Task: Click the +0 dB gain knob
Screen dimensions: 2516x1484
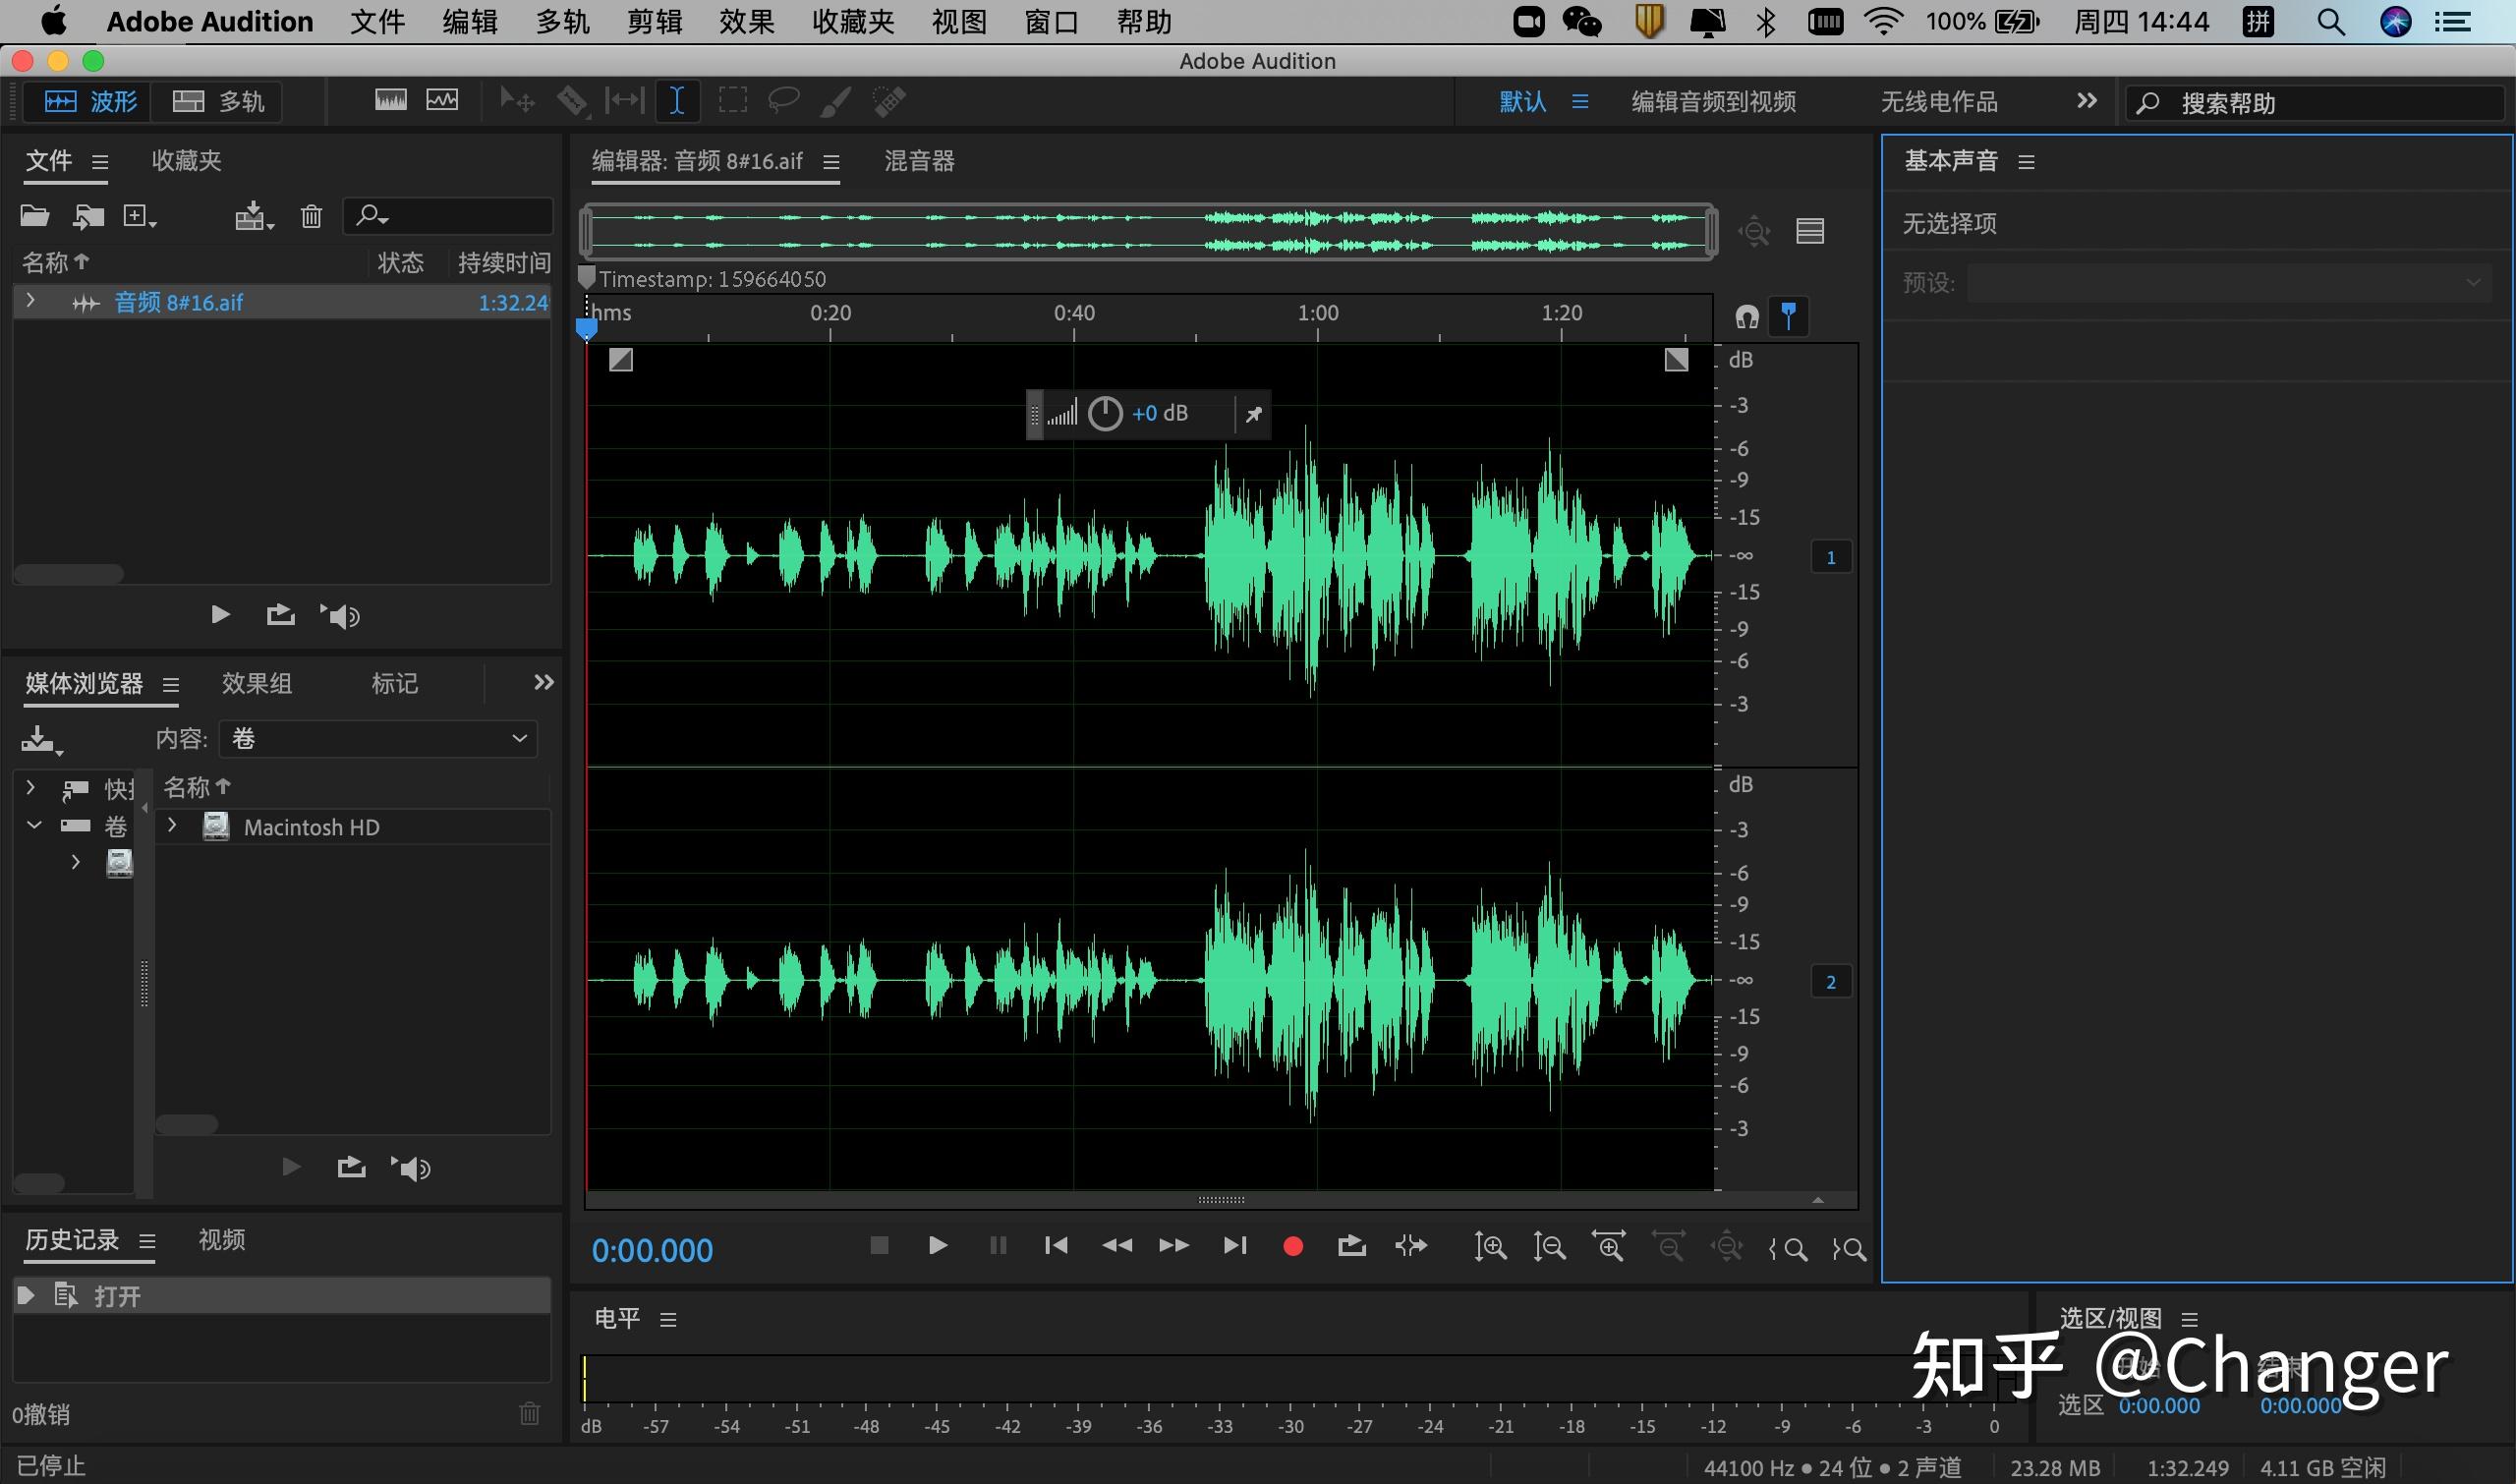Action: (x=1105, y=413)
